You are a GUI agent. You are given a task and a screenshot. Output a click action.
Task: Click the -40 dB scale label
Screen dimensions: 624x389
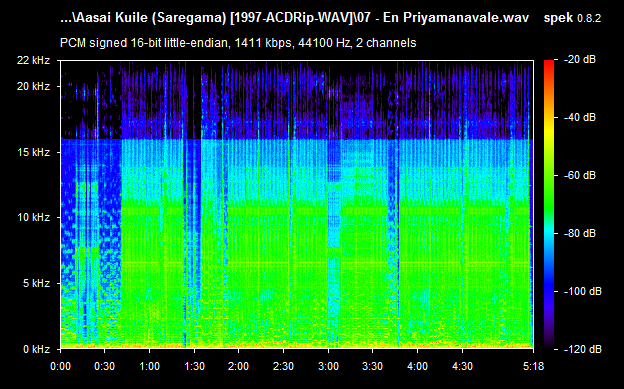point(579,117)
